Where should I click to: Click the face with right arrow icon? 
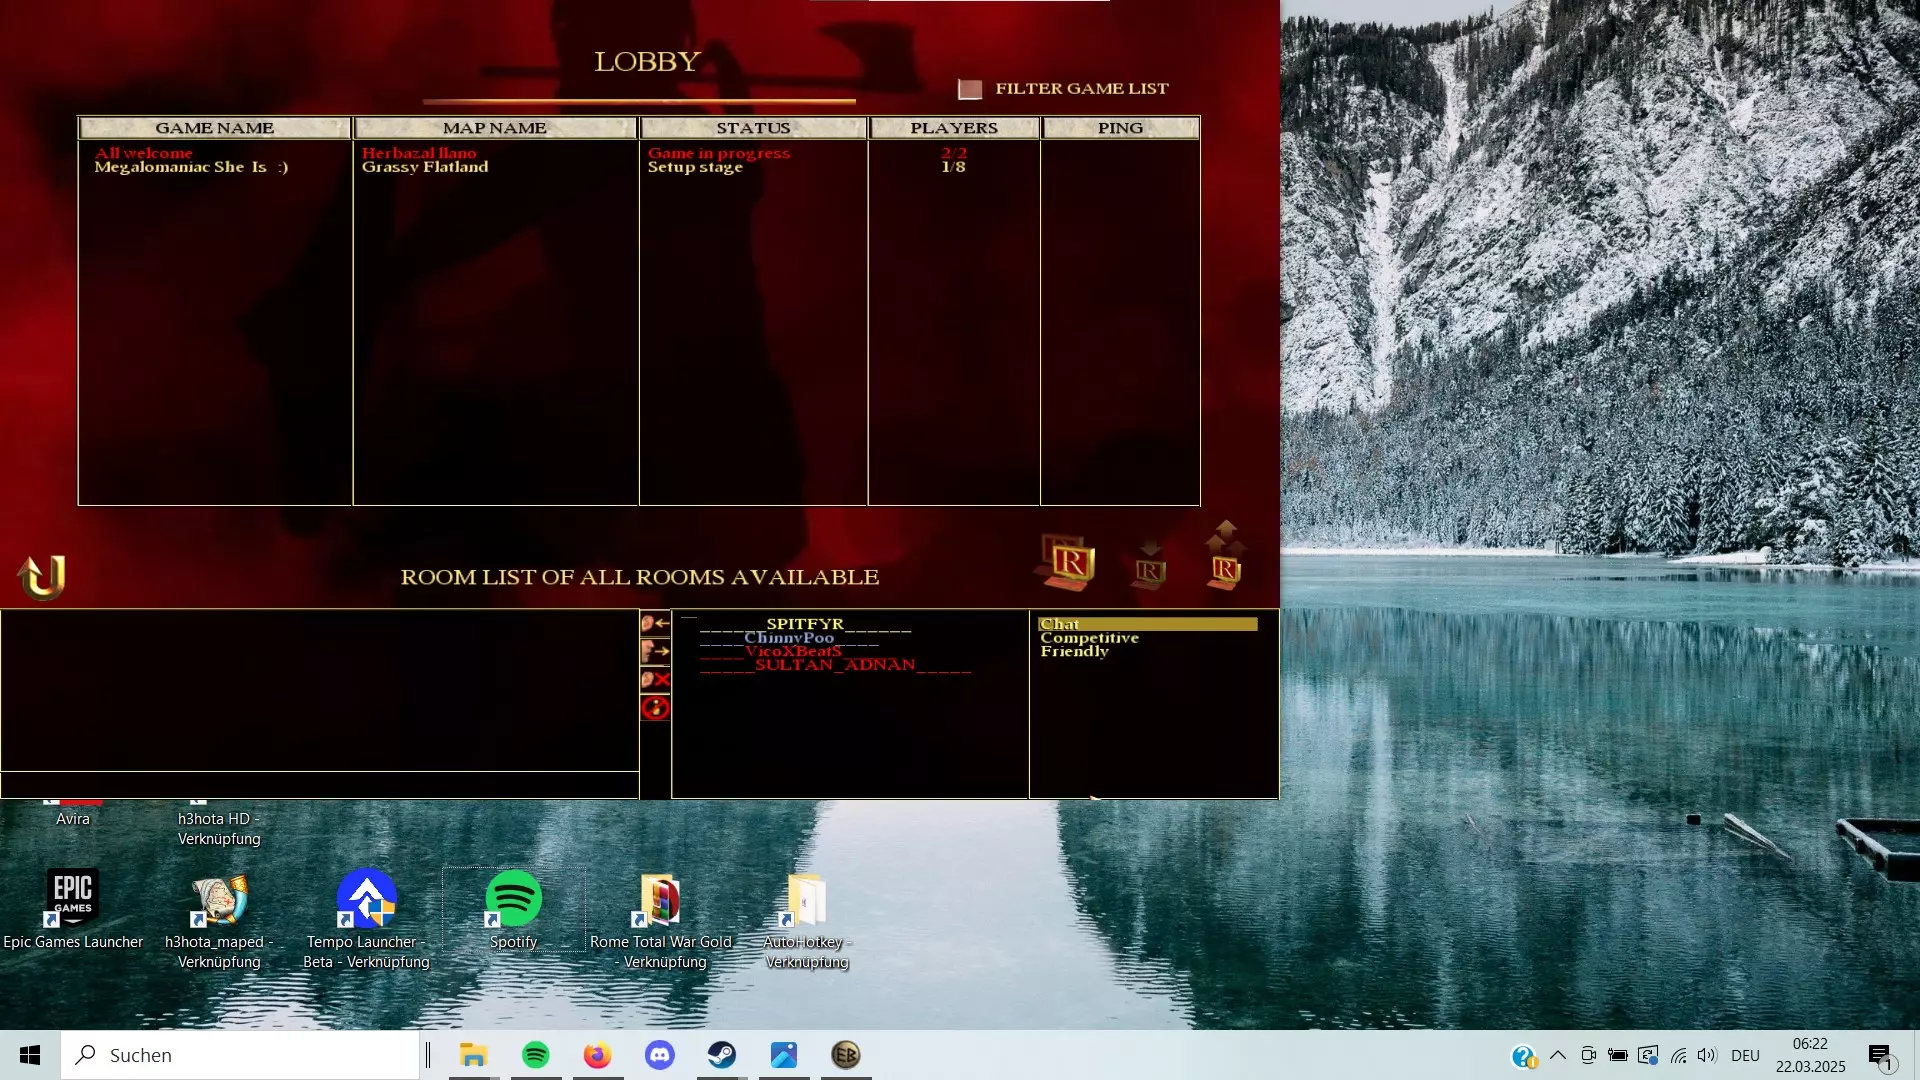pos(655,652)
